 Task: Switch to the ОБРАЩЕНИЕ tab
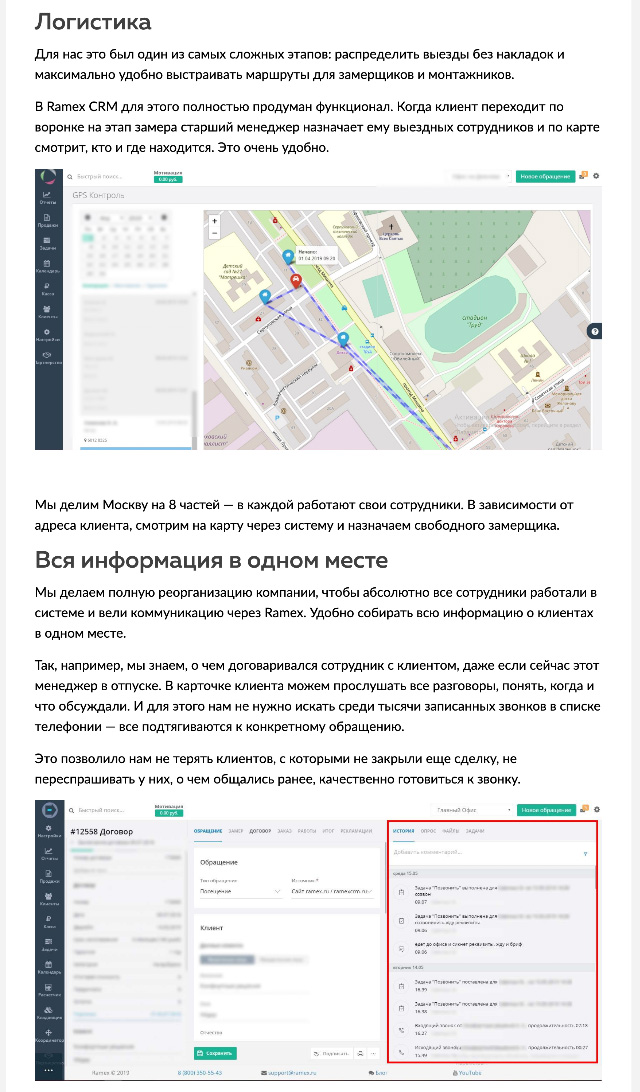pos(208,831)
